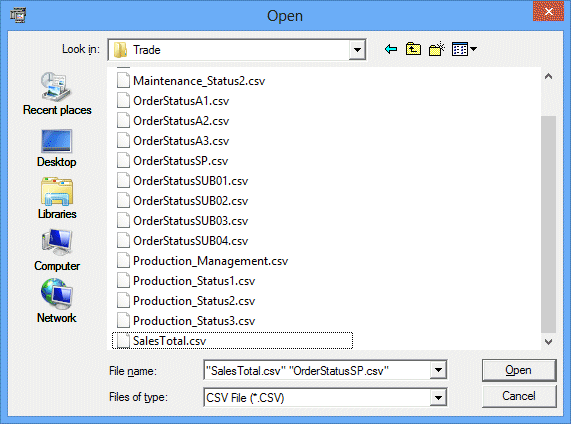Click the scroll up arrow of file list
This screenshot has width=571, height=424.
[x=548, y=76]
